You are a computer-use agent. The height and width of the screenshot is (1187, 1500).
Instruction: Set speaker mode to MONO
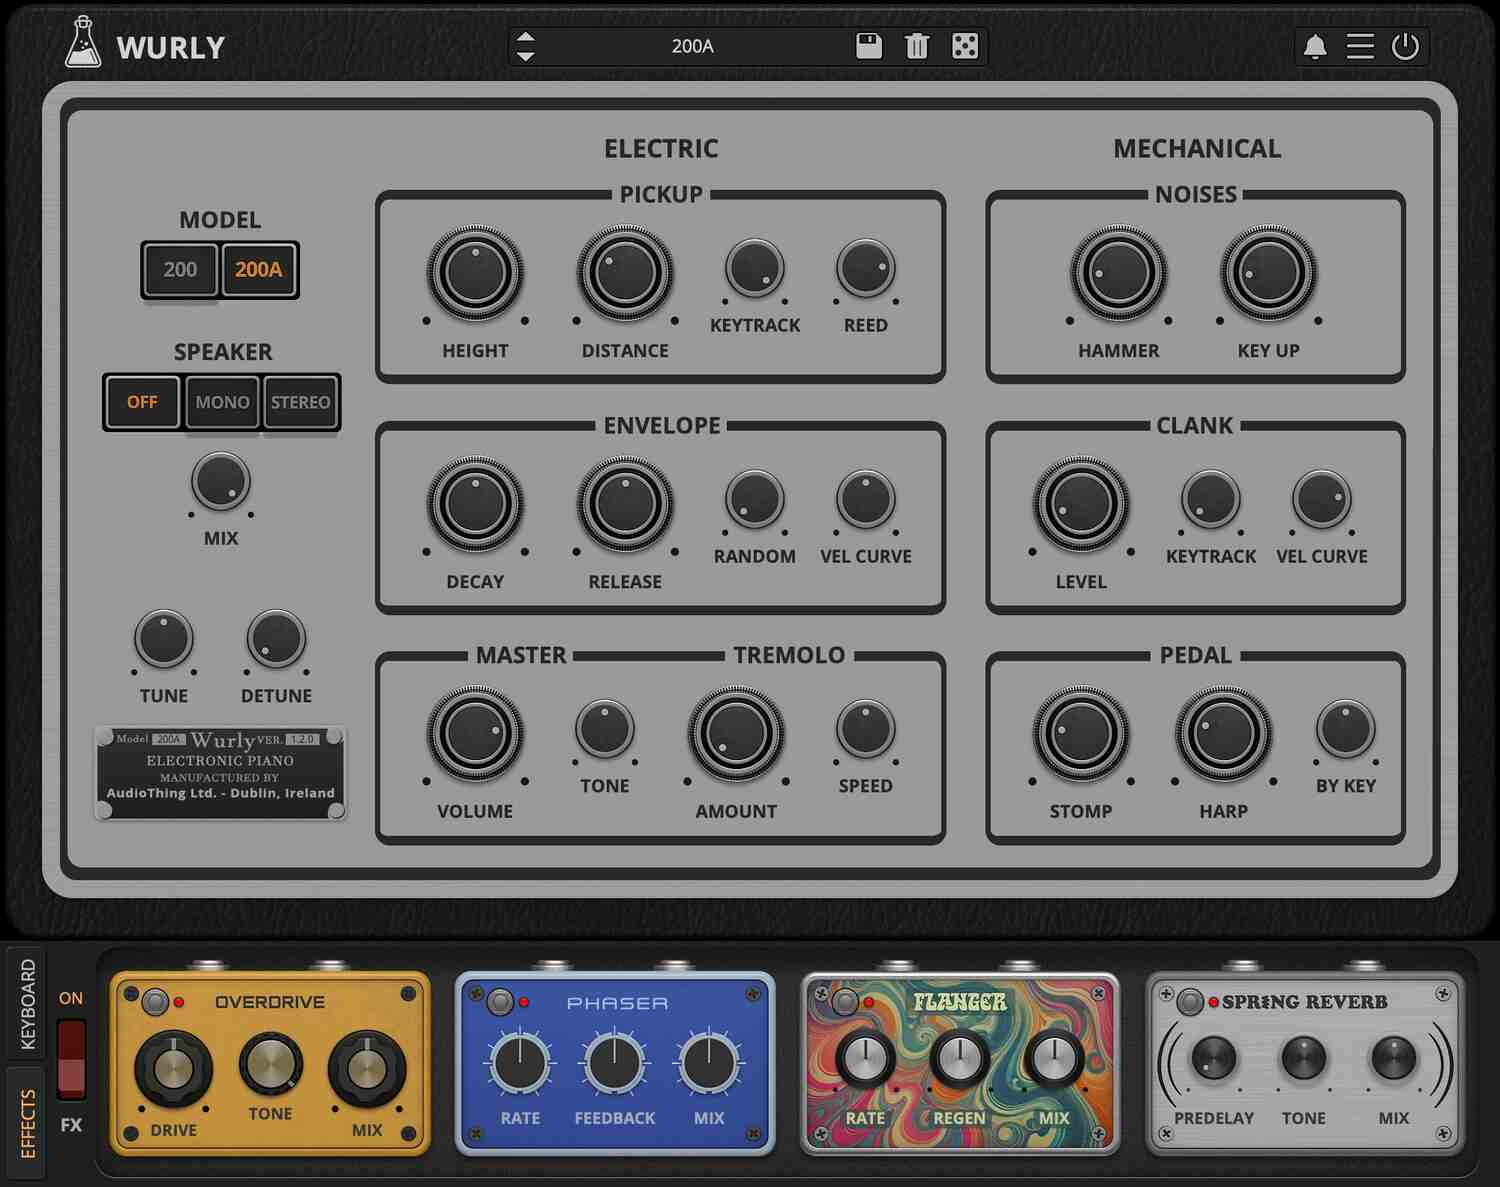coord(221,402)
